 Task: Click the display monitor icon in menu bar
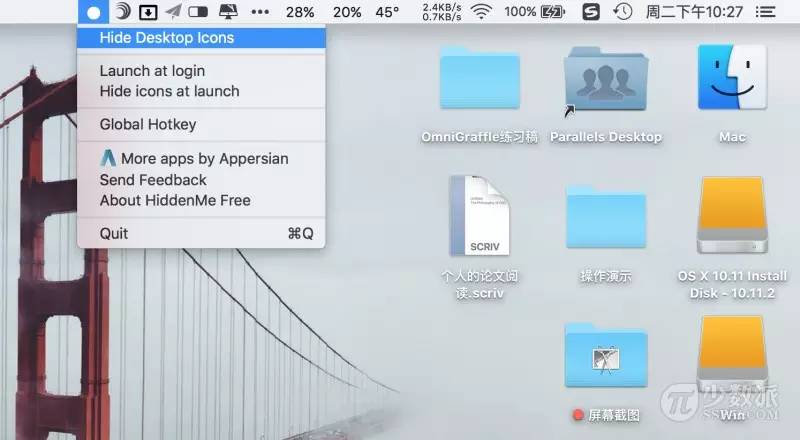(x=227, y=12)
